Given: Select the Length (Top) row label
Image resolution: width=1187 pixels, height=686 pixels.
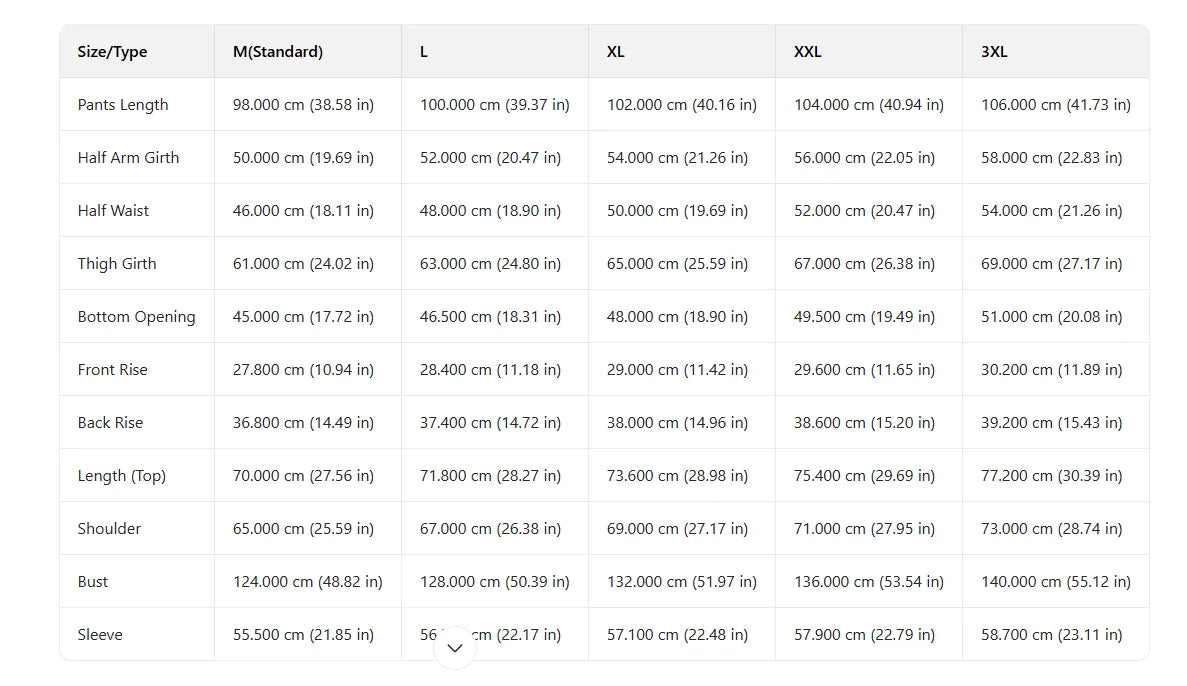Looking at the screenshot, I should click(x=121, y=476).
